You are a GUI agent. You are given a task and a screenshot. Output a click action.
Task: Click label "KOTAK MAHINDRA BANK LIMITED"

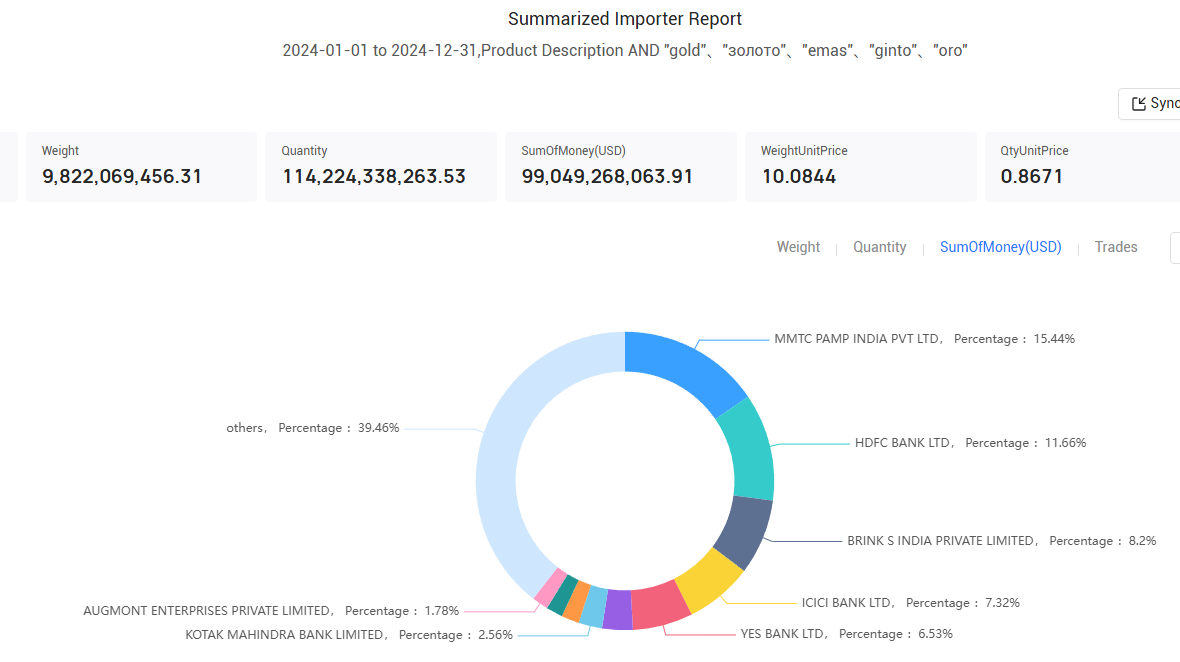[284, 635]
